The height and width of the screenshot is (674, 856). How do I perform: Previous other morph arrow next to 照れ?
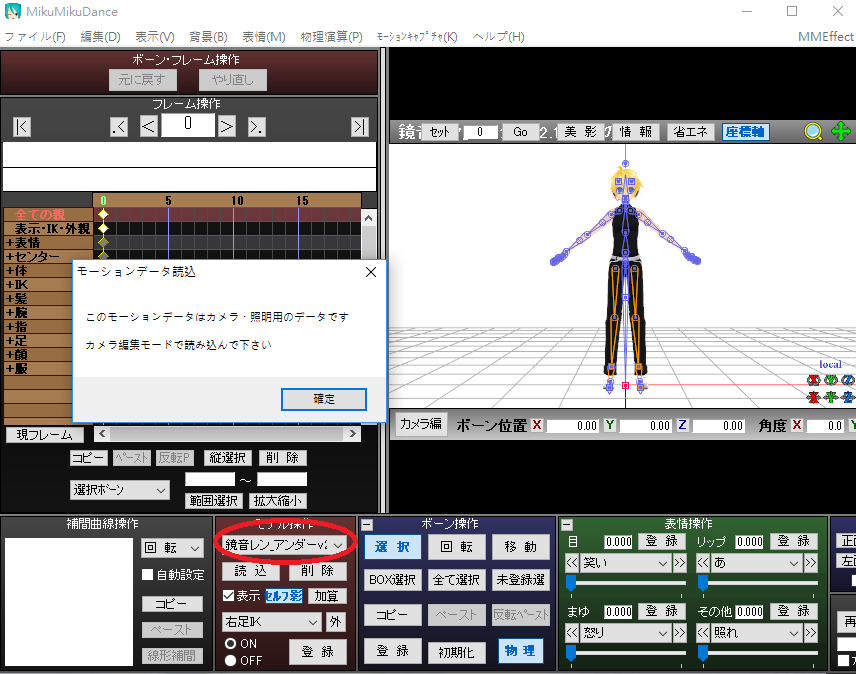tap(703, 633)
